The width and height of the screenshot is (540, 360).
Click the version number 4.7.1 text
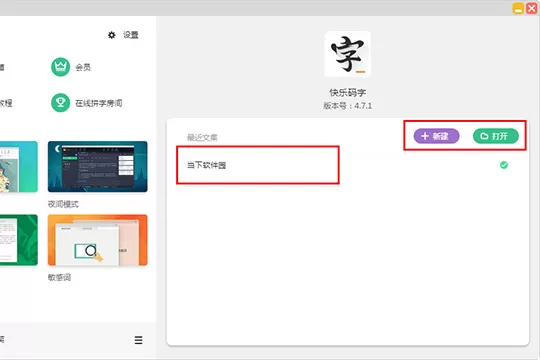click(363, 106)
